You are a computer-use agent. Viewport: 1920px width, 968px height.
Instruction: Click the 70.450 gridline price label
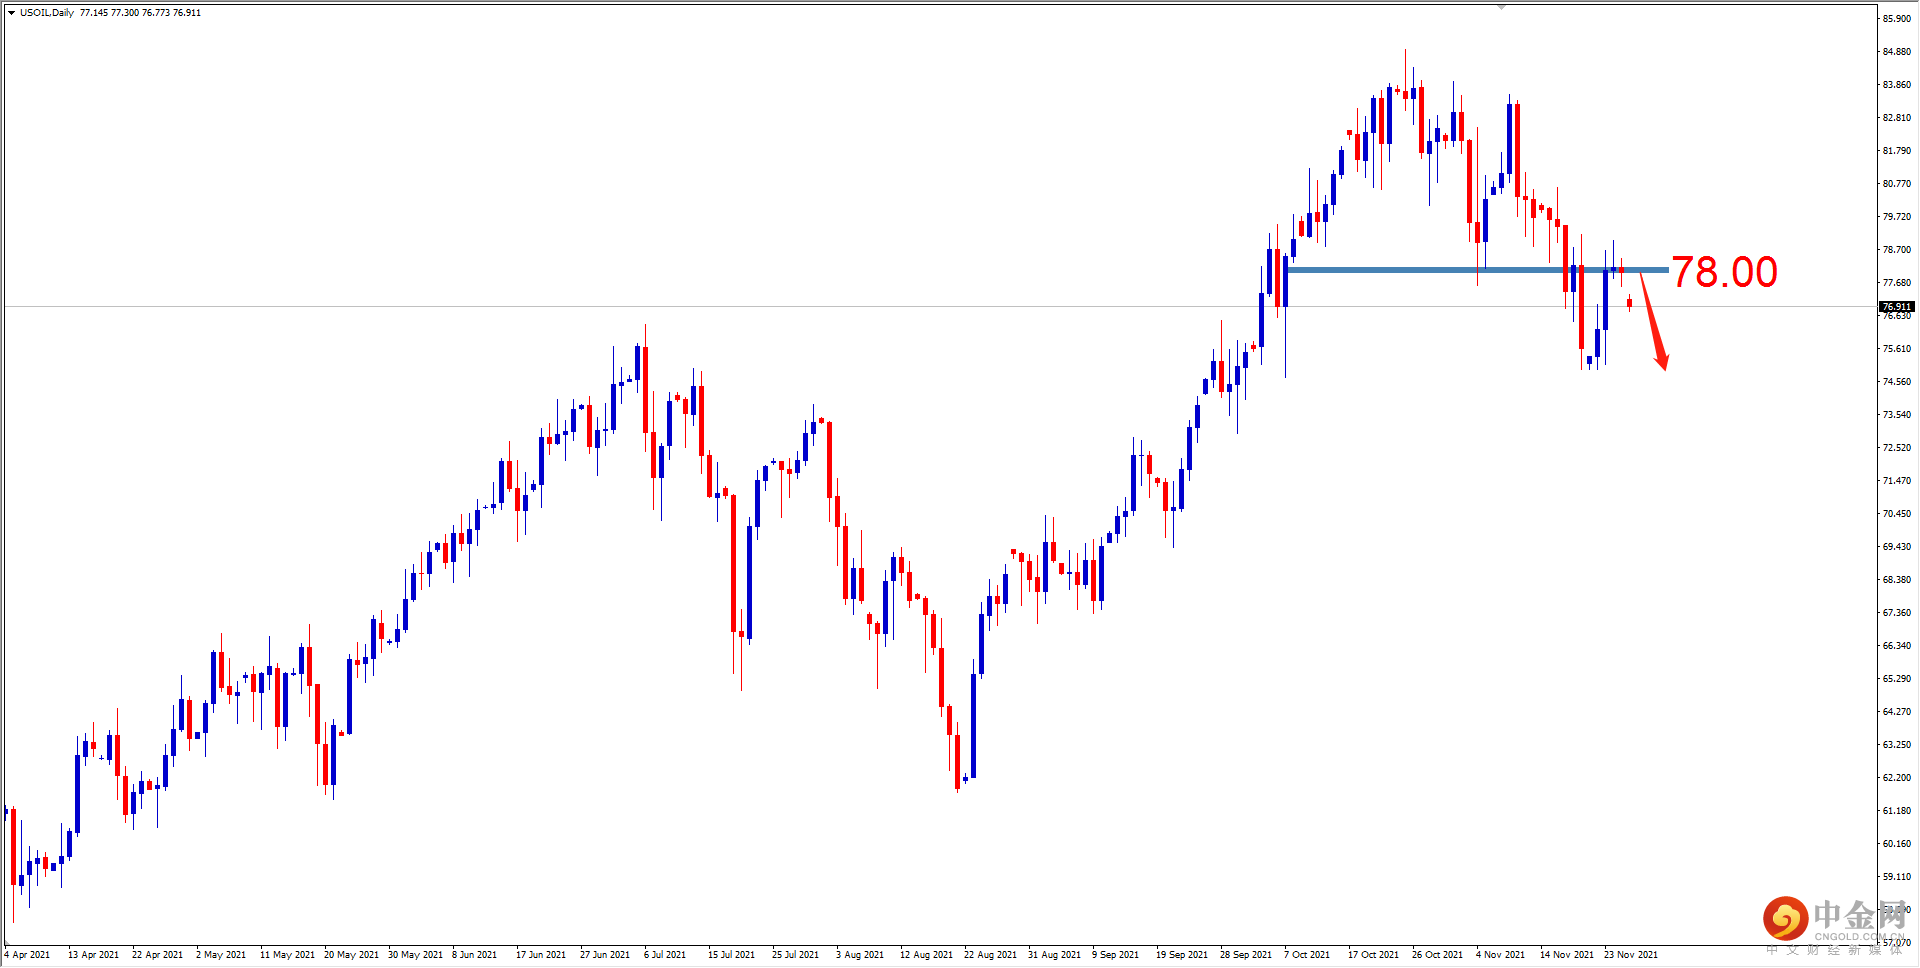click(x=1898, y=513)
